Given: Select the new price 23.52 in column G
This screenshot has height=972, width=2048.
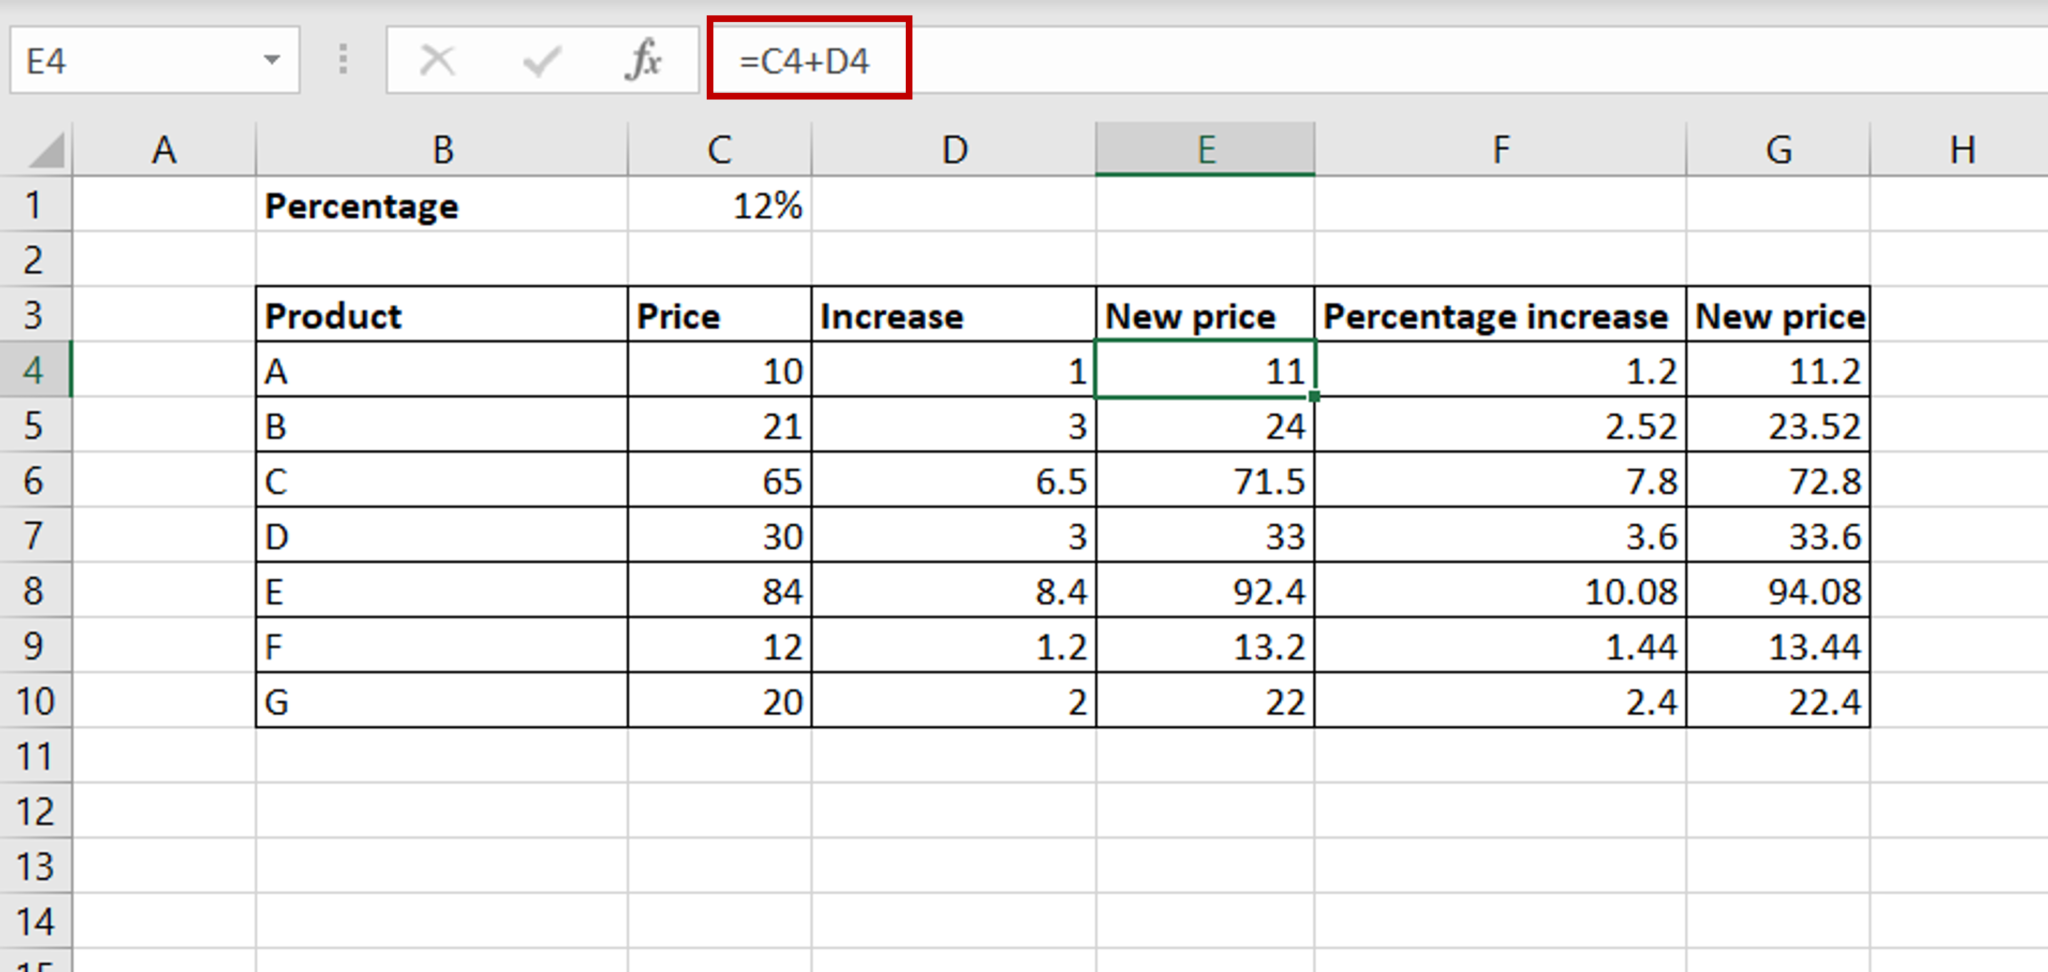Looking at the screenshot, I should [x=1780, y=426].
